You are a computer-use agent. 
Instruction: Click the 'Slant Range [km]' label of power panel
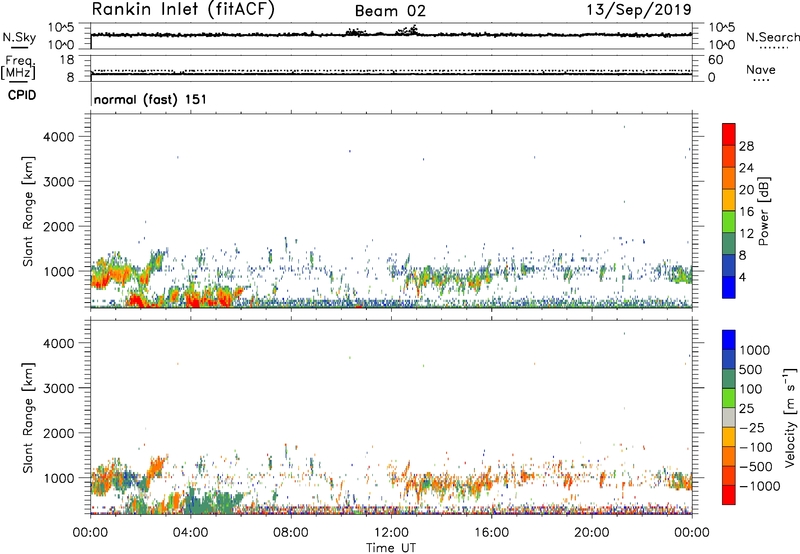[28, 211]
